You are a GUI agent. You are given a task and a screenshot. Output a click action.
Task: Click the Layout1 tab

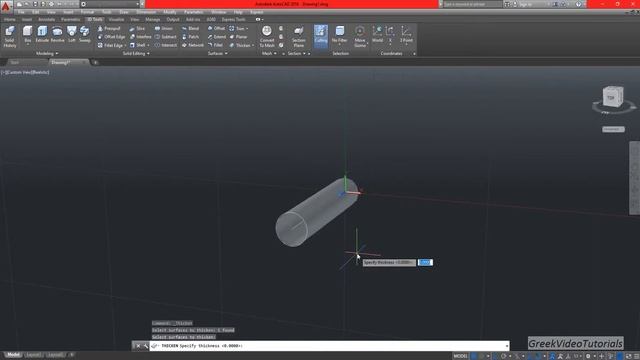(33, 355)
